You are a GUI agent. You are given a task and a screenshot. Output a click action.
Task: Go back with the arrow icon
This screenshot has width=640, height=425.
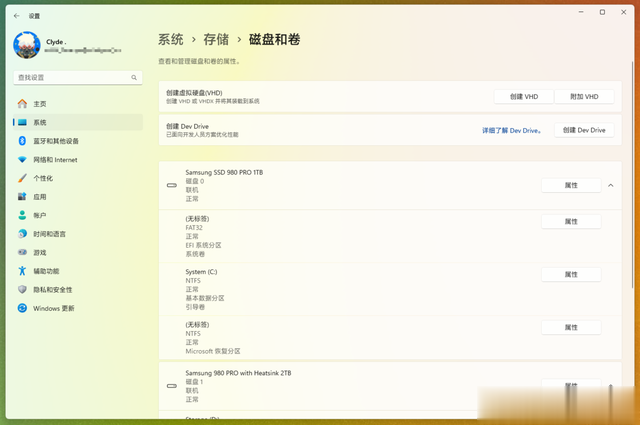point(16,16)
